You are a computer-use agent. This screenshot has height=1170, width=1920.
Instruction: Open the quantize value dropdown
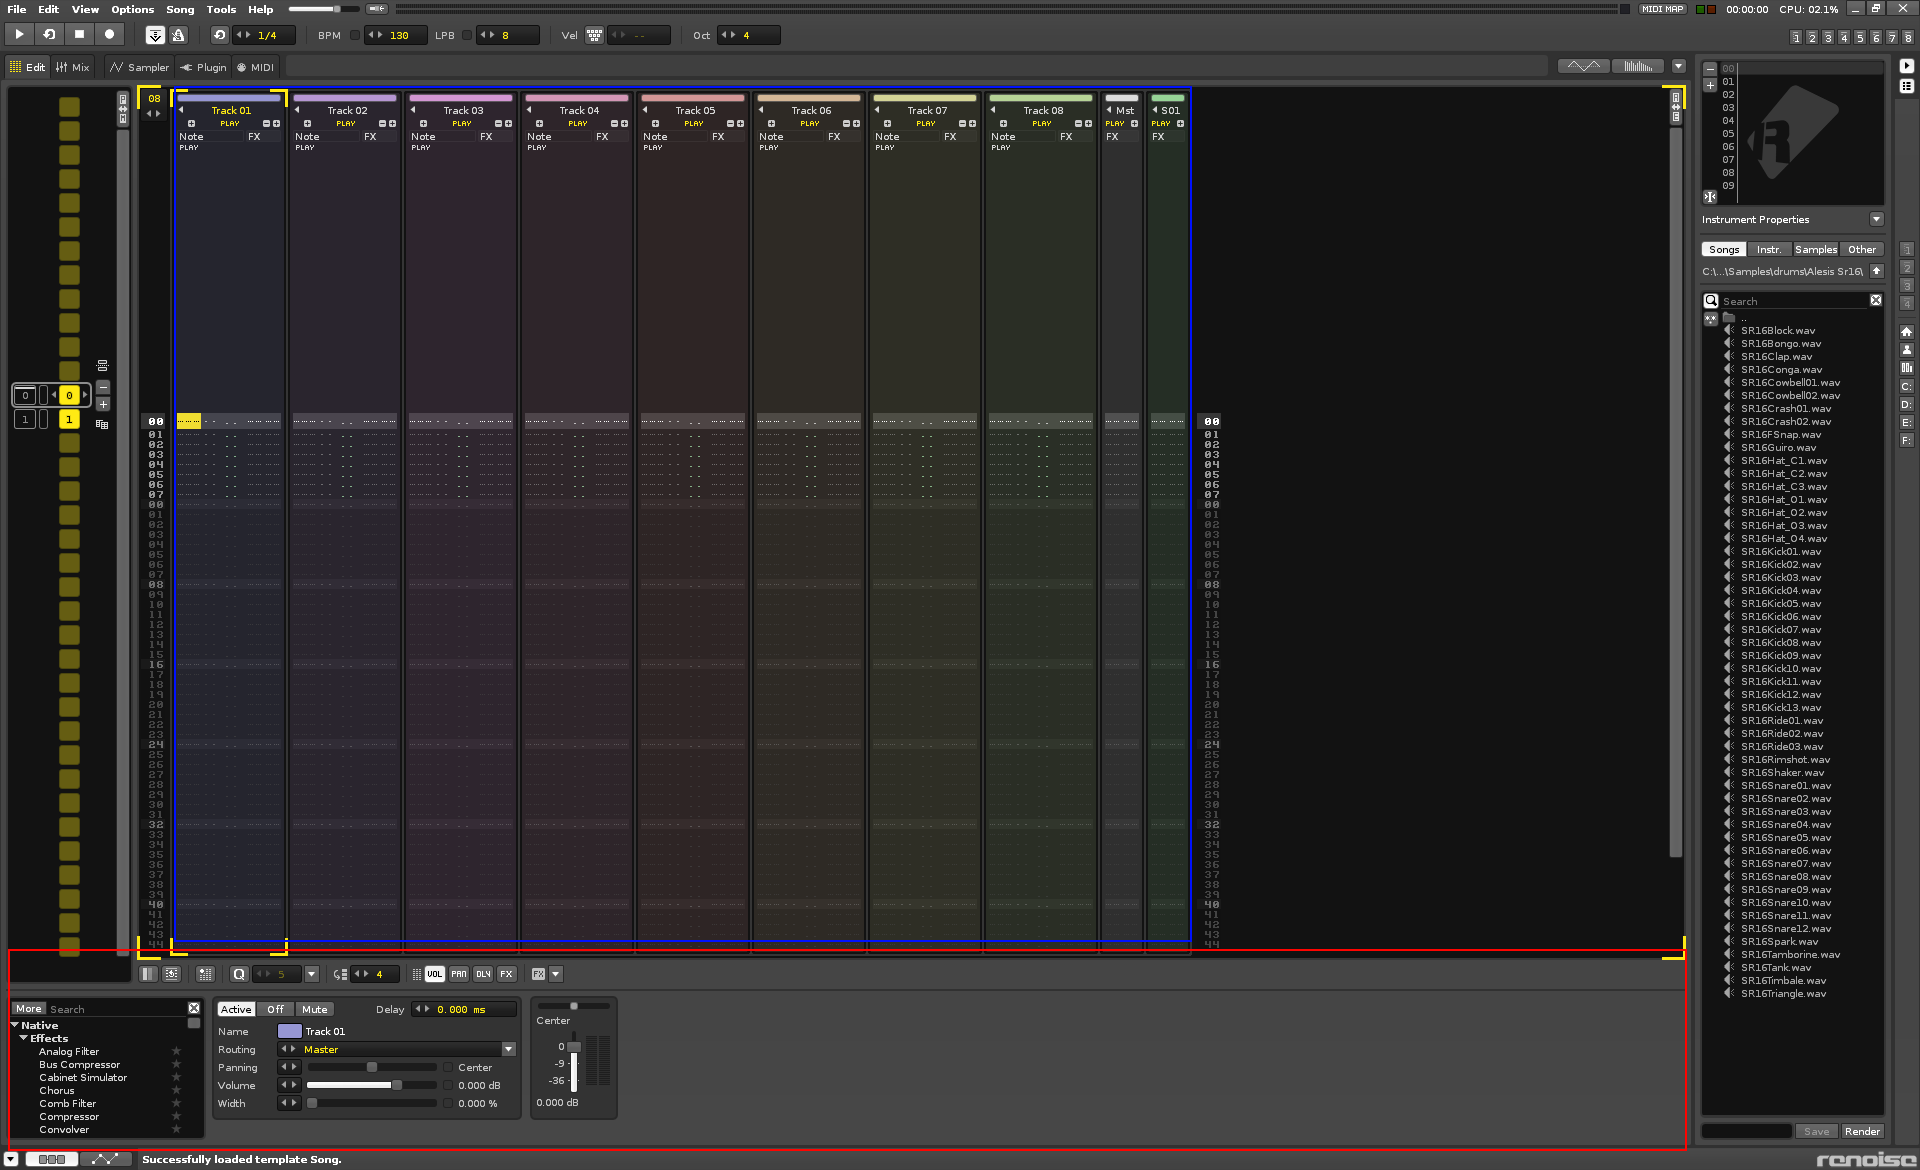click(311, 974)
